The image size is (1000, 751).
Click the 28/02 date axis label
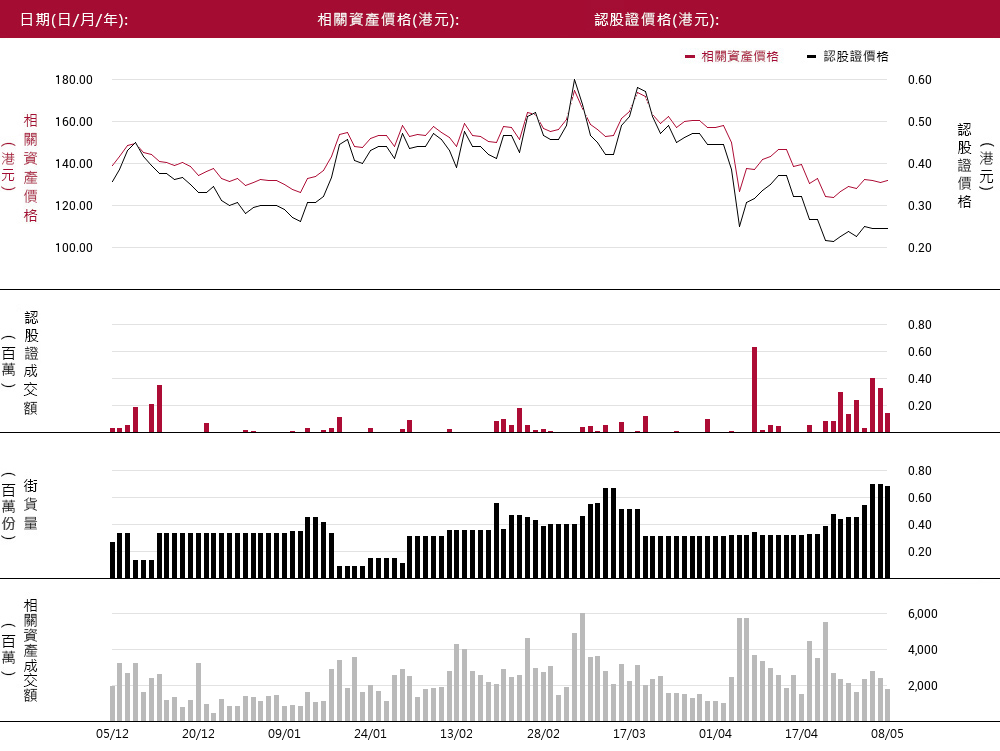click(x=543, y=734)
